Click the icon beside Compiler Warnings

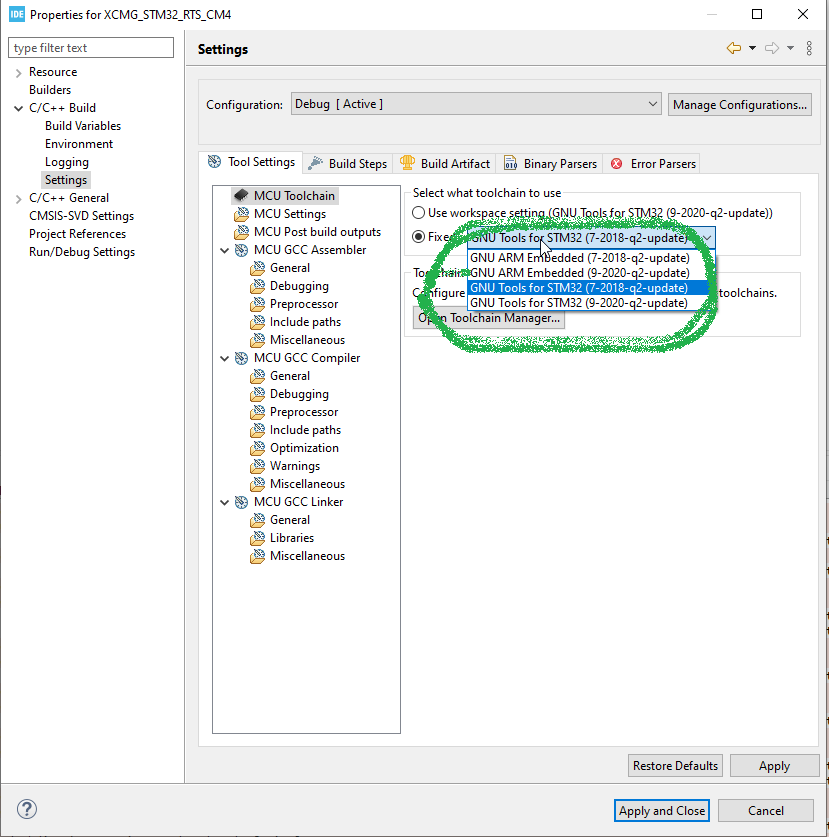(257, 466)
